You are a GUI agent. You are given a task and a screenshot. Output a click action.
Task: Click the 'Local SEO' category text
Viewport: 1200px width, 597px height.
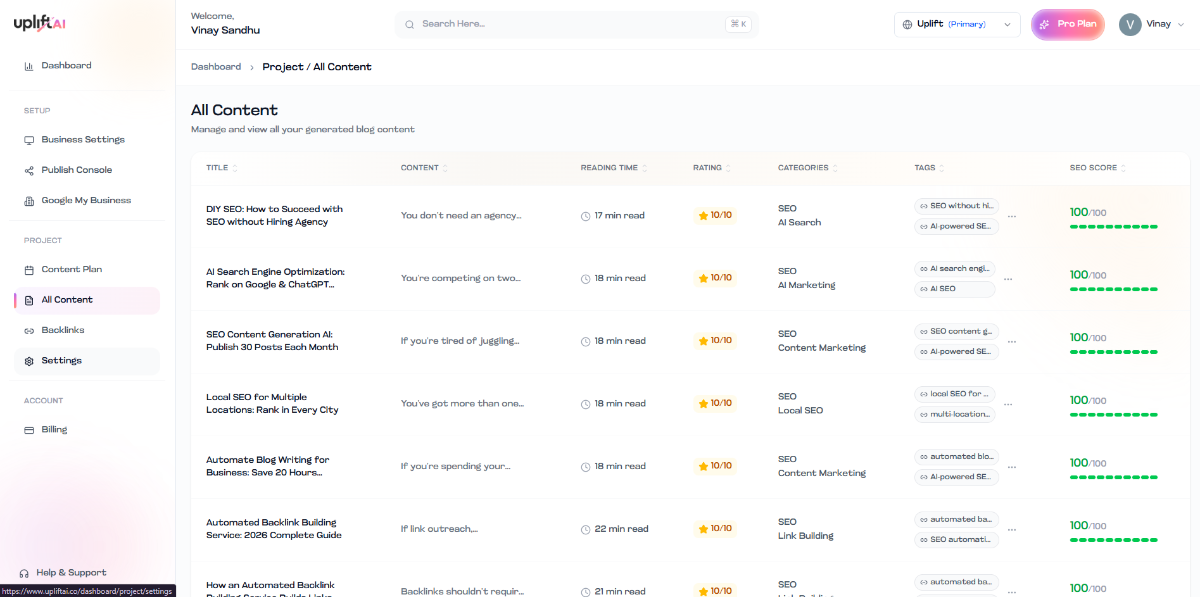tap(801, 411)
